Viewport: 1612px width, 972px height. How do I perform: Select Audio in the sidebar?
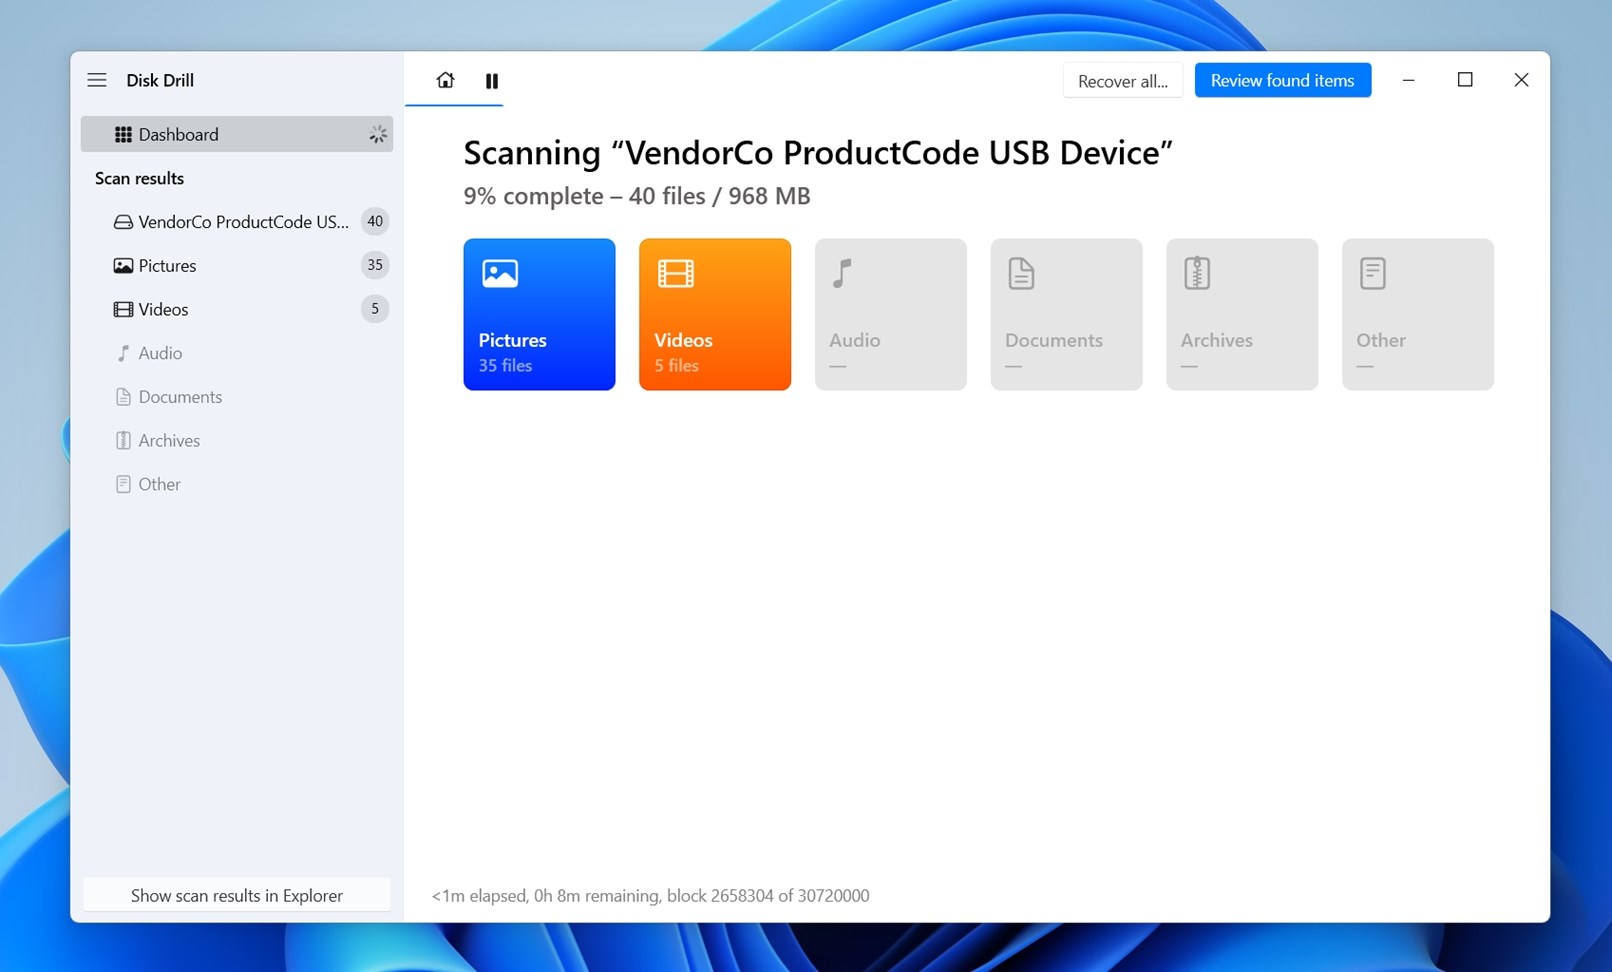237,353
